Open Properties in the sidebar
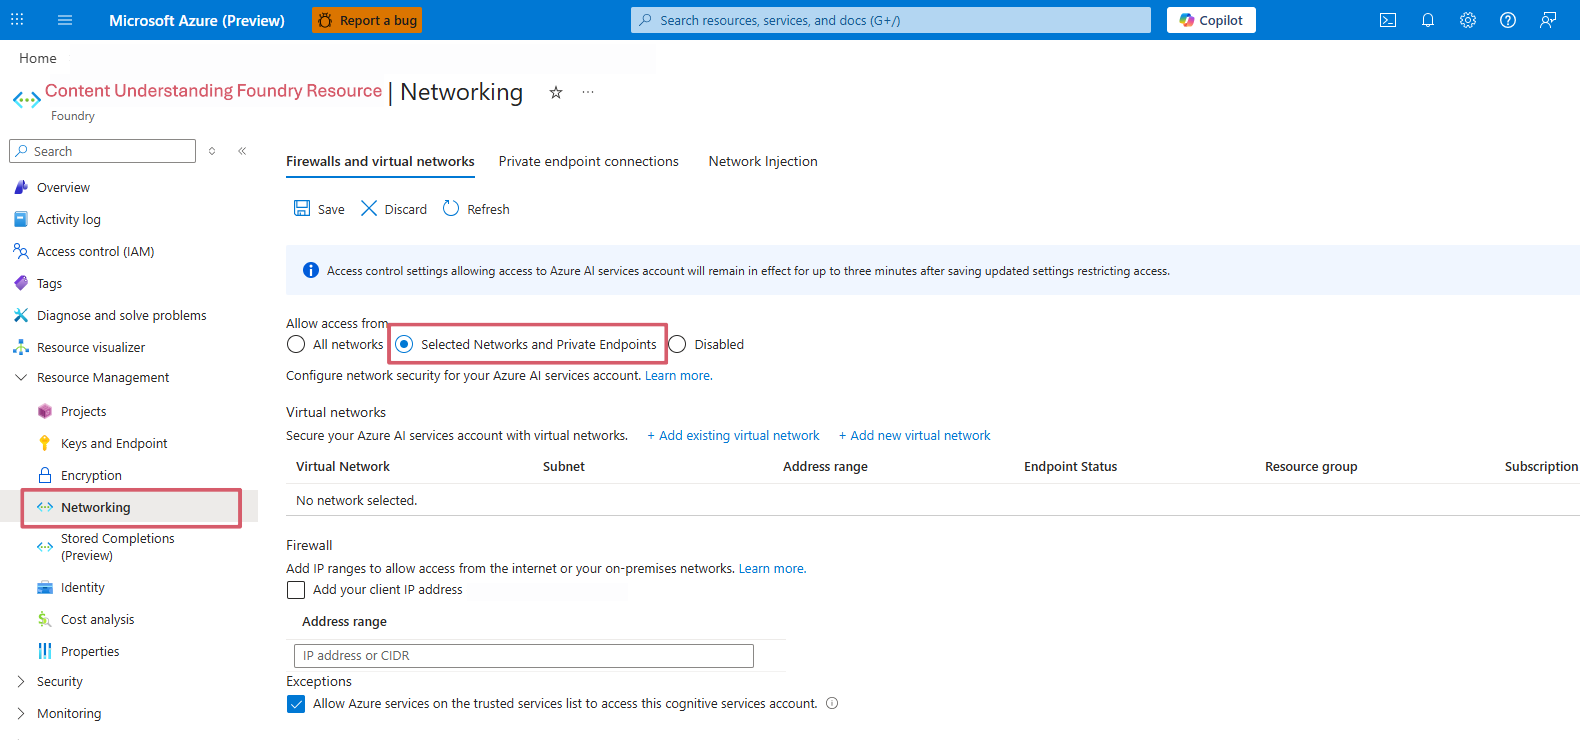 coord(89,651)
